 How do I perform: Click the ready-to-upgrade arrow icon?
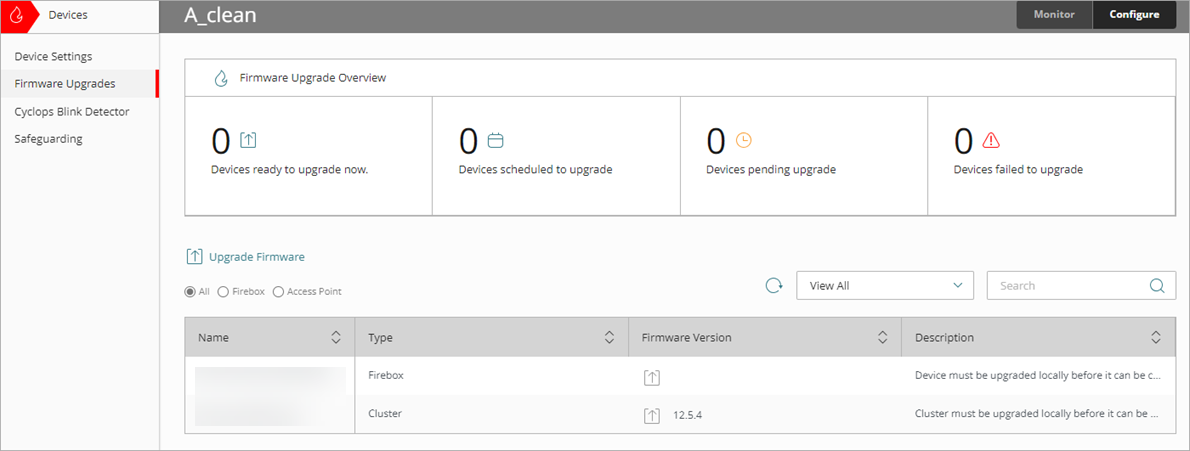click(250, 140)
